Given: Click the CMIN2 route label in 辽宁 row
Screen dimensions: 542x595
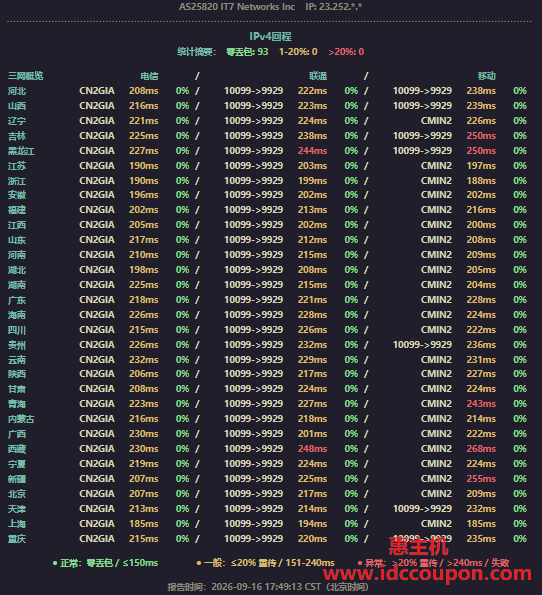Looking at the screenshot, I should (x=436, y=121).
